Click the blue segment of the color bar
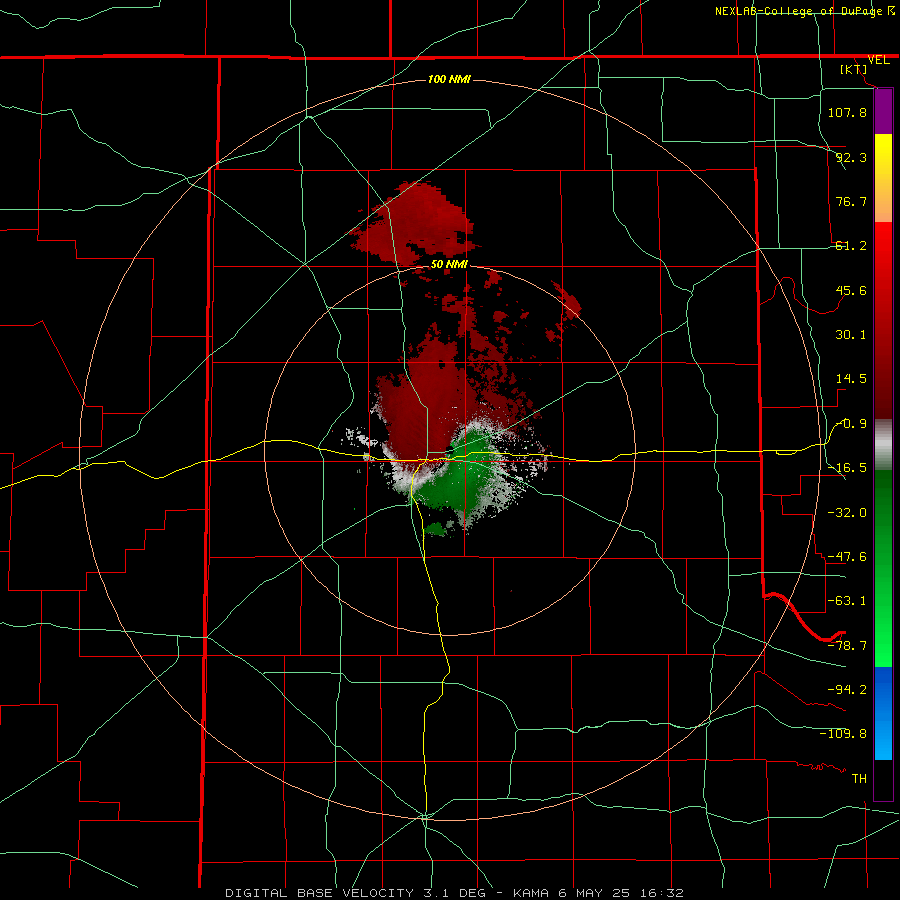The width and height of the screenshot is (900, 900). coord(883,713)
